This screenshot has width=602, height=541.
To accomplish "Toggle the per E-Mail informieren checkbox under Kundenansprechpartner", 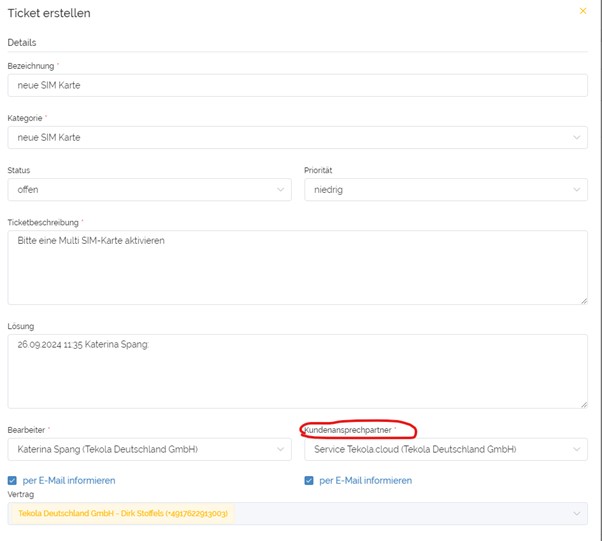I will coord(310,480).
